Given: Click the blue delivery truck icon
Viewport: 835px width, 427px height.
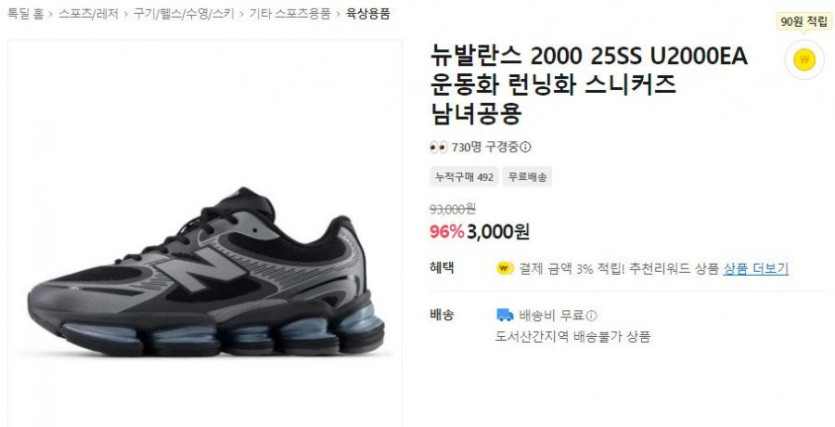Looking at the screenshot, I should (504, 315).
